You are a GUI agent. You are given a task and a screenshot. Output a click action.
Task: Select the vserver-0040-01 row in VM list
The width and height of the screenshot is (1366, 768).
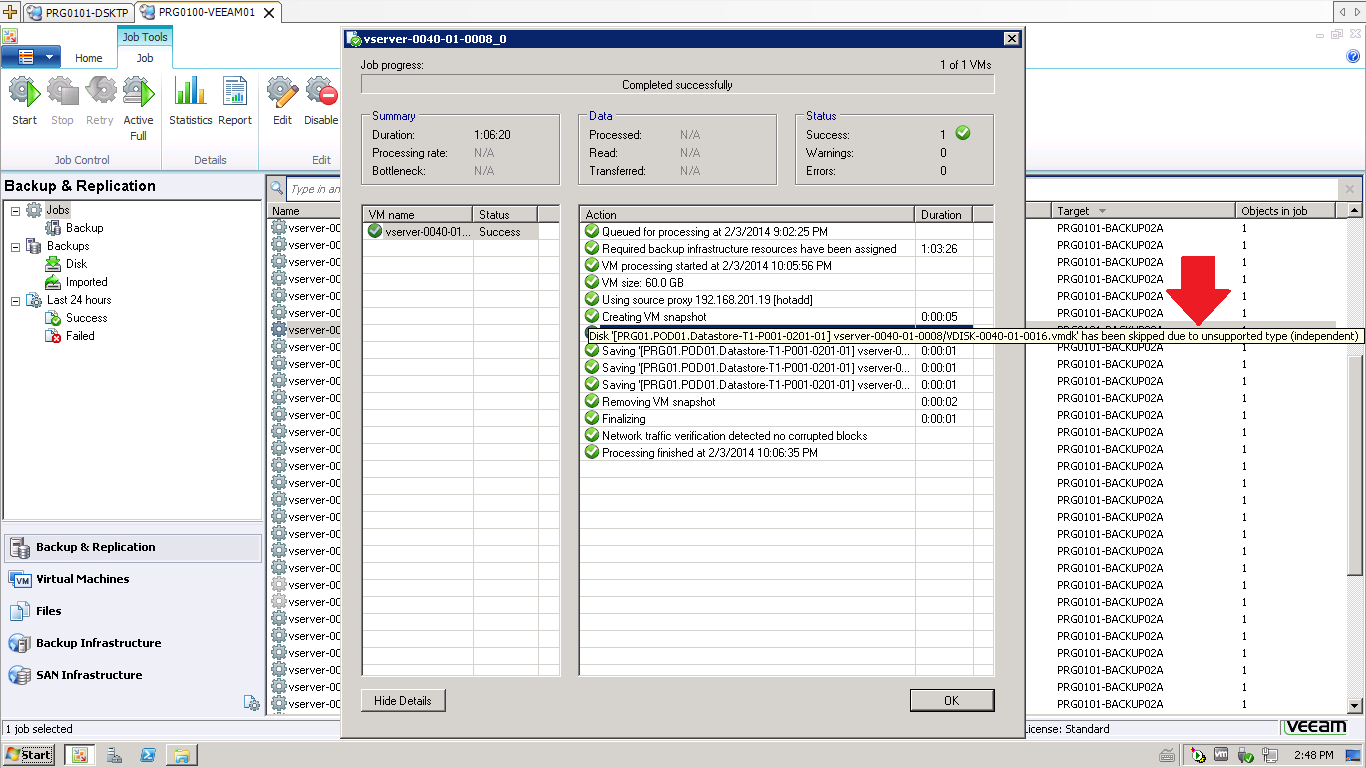pyautogui.click(x=450, y=231)
